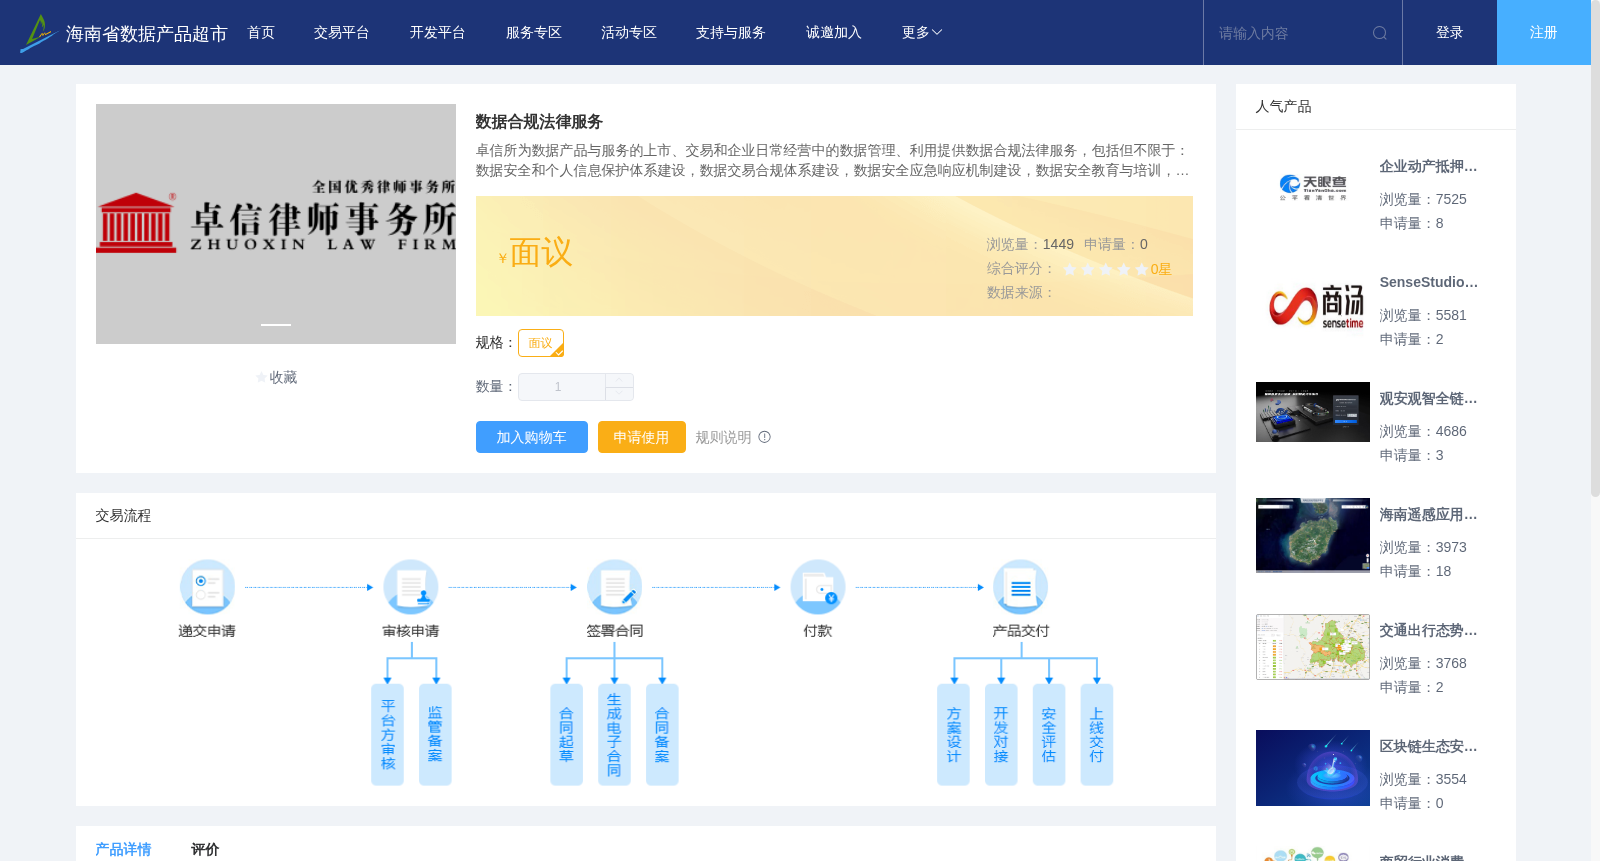
Task: Click the search magnifier icon
Action: pos(1380,33)
